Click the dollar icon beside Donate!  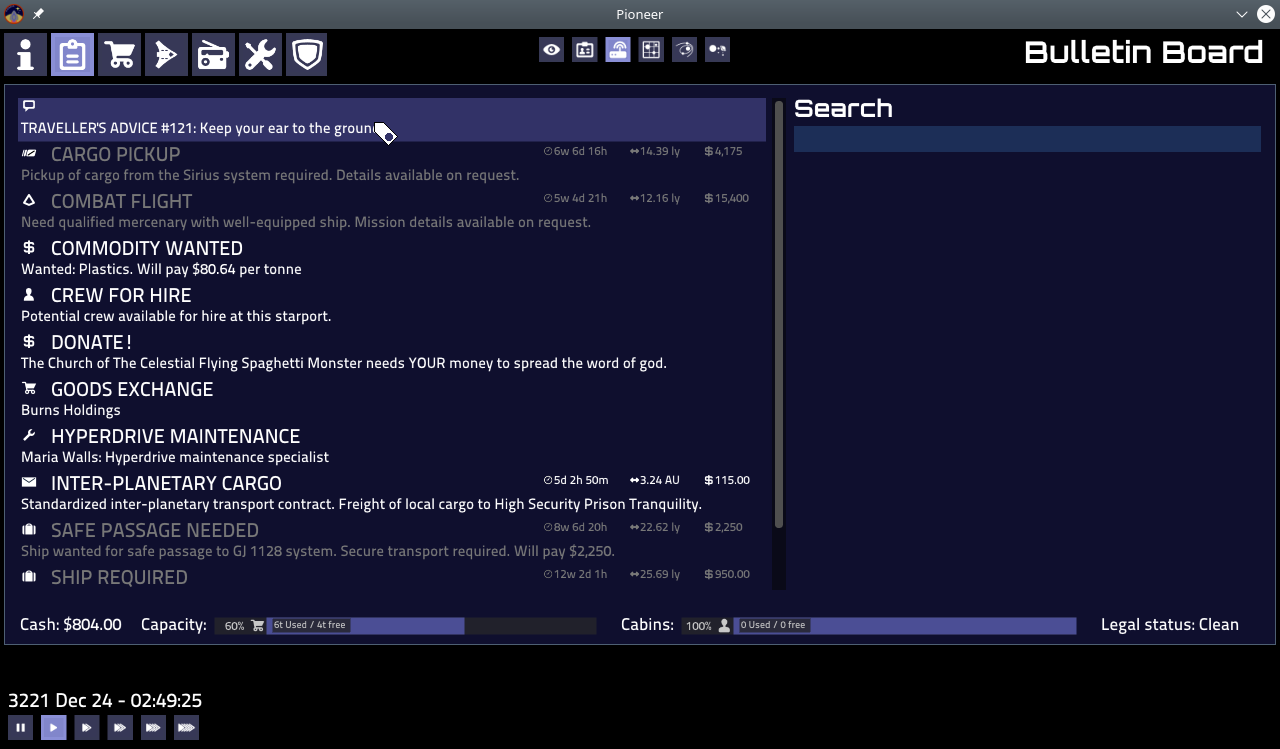click(29, 341)
